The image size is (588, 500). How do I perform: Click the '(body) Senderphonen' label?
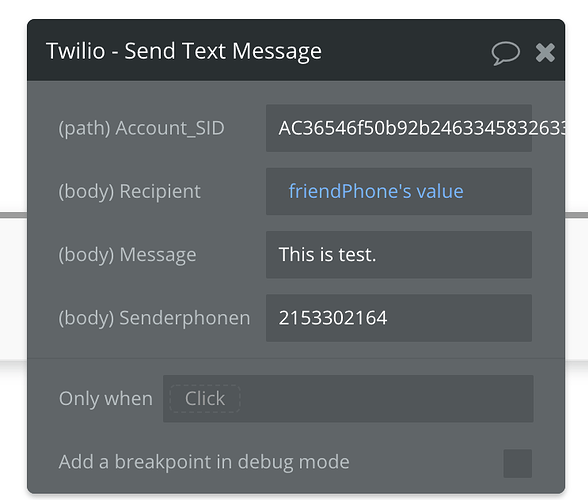point(154,318)
